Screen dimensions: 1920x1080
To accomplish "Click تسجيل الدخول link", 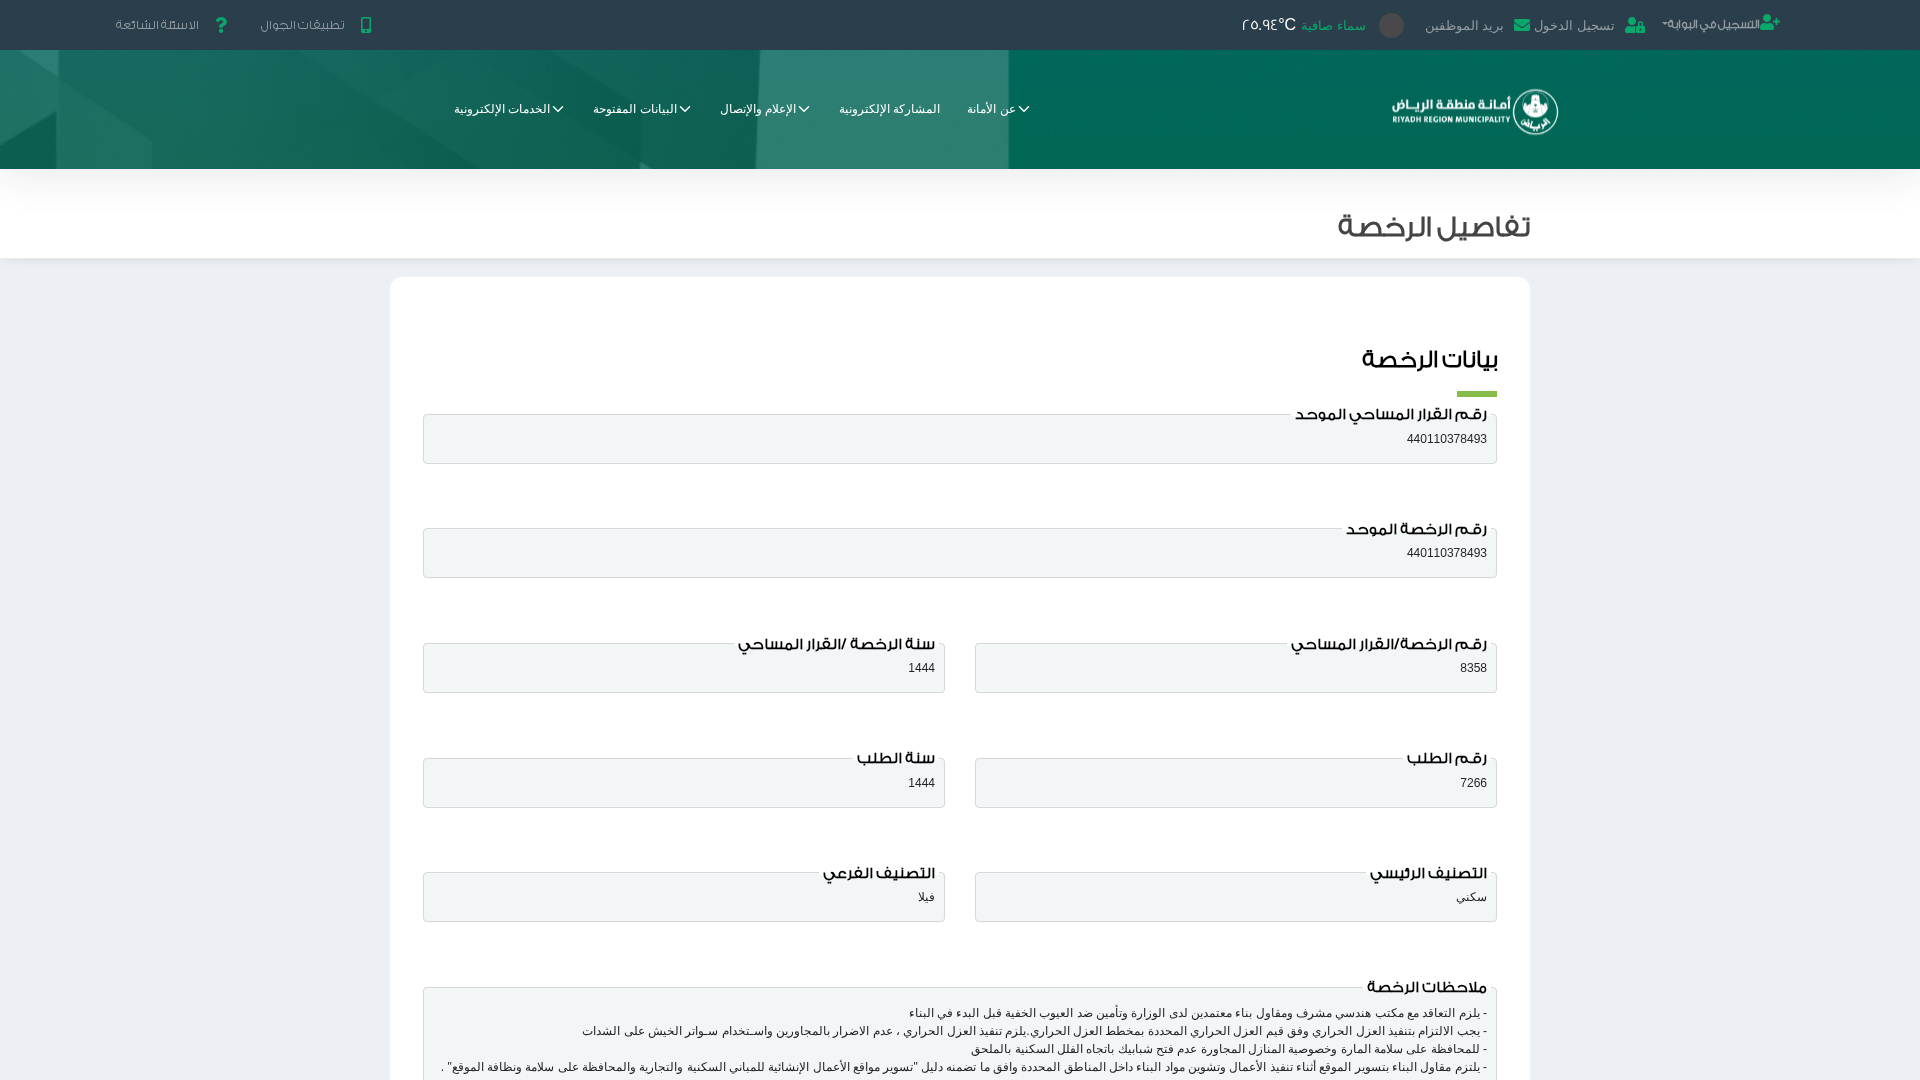I will [1574, 25].
